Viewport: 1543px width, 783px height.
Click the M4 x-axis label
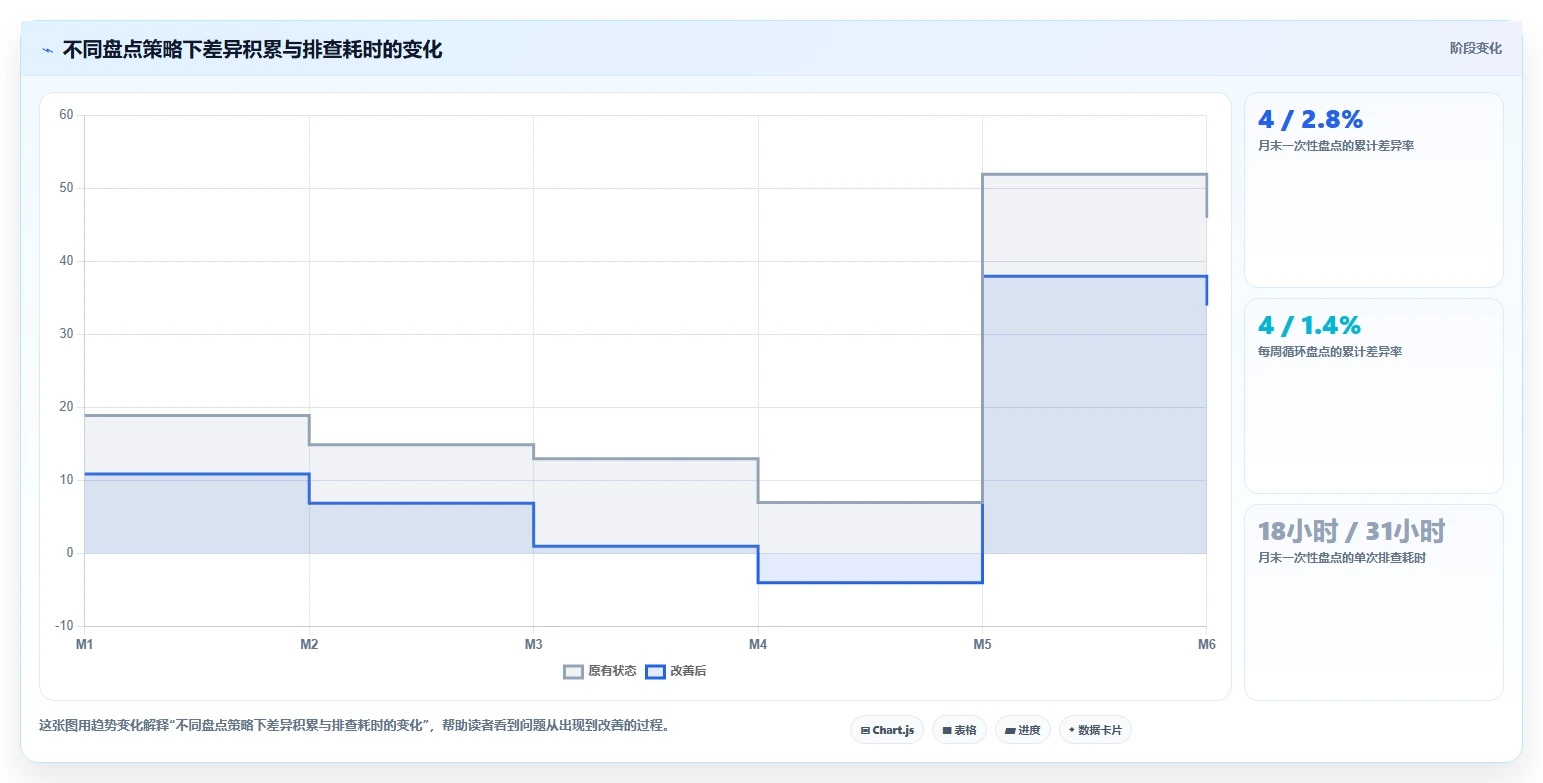coord(758,645)
